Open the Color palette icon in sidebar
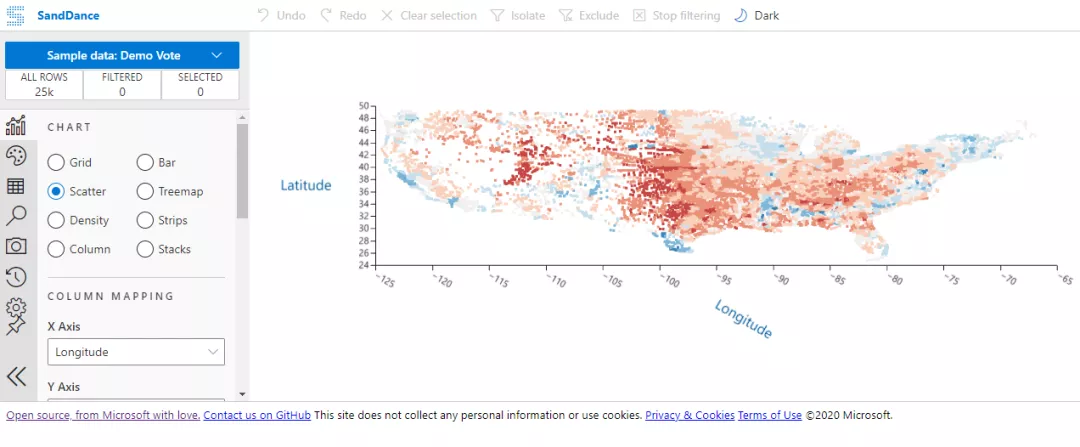The height and width of the screenshot is (447, 1080). (x=16, y=156)
